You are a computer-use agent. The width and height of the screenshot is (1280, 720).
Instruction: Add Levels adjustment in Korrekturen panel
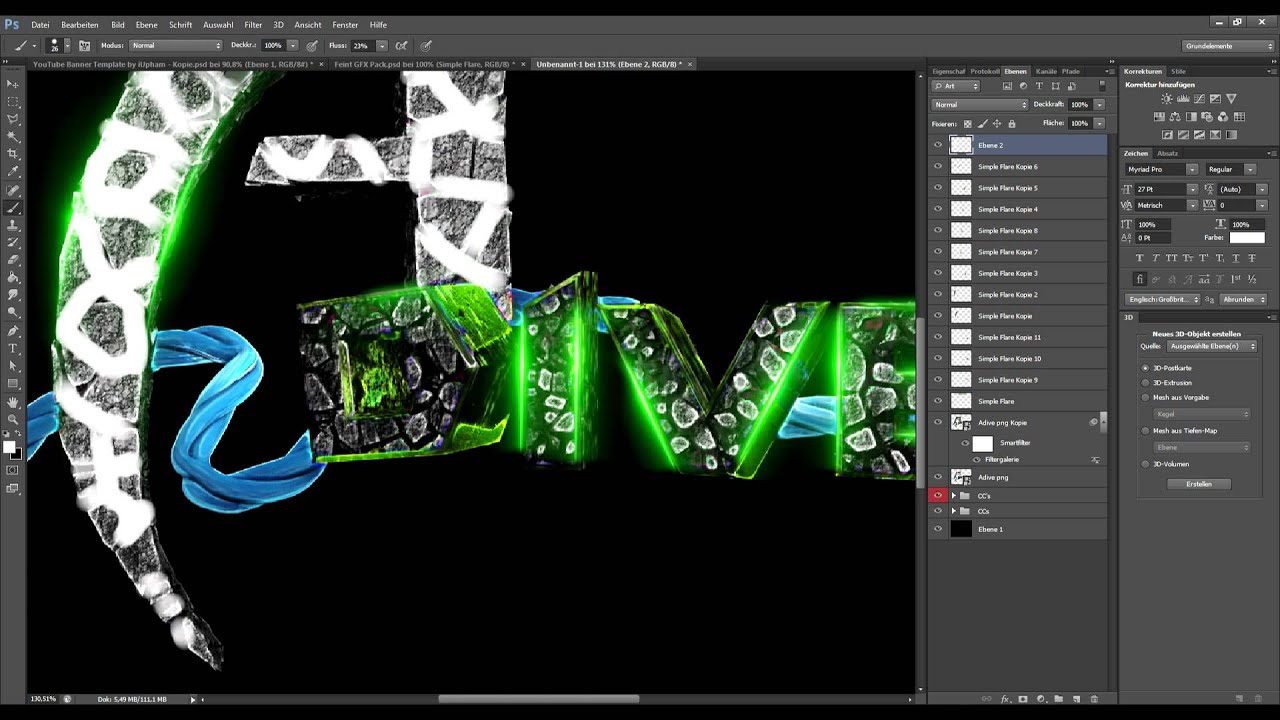pos(1182,99)
